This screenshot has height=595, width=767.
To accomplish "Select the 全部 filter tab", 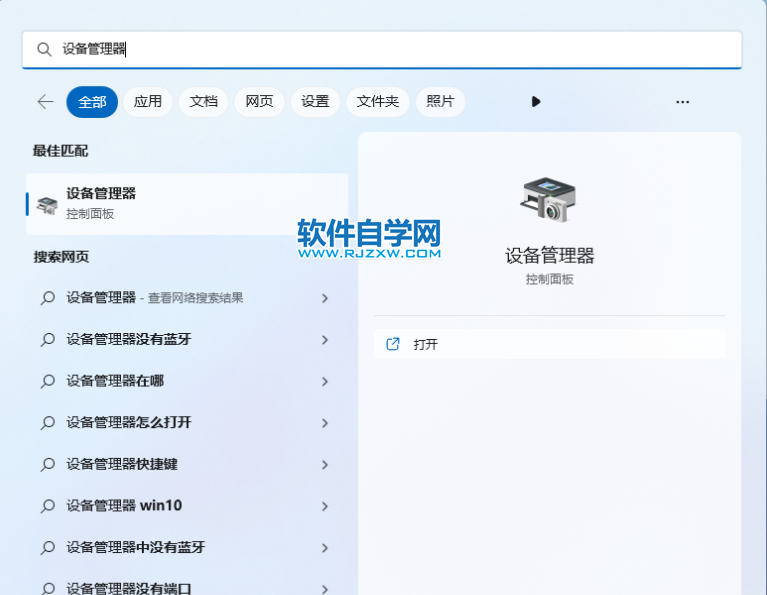I will point(92,102).
